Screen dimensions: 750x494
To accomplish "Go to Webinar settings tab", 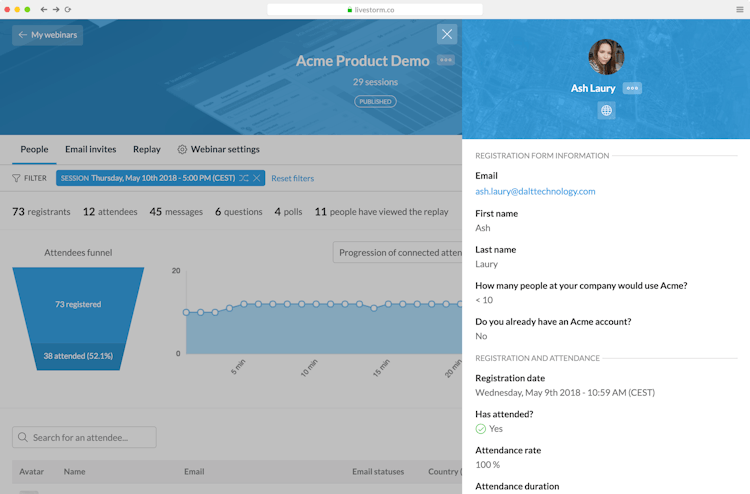I will (218, 149).
